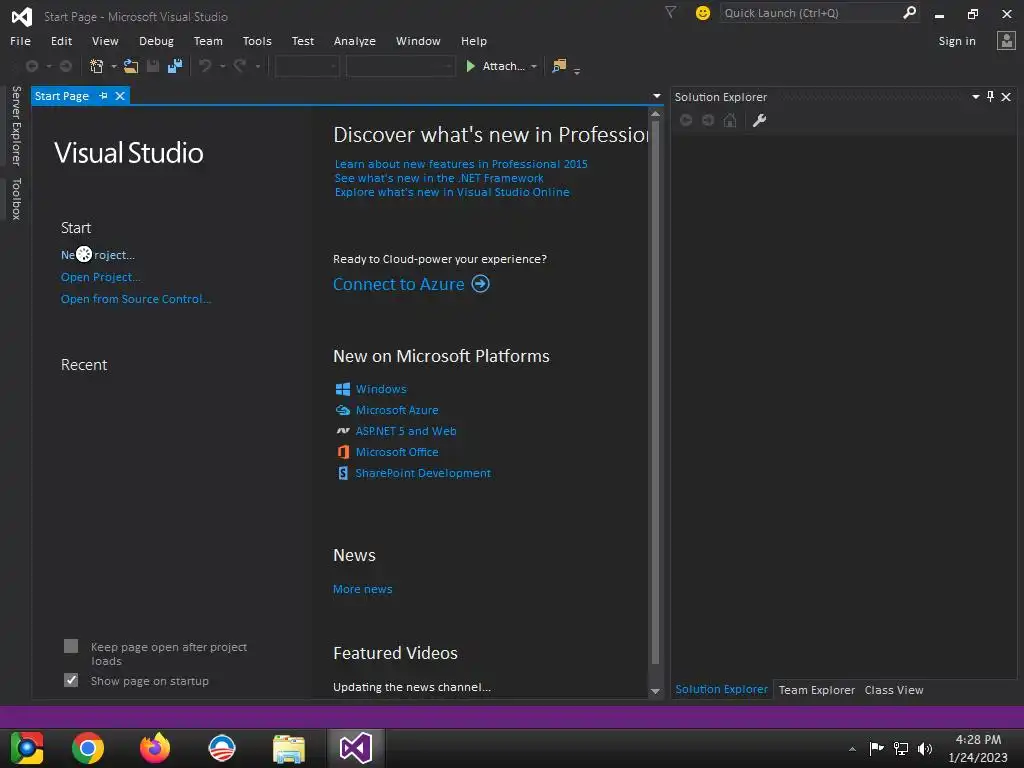1024x768 pixels.
Task: Click the notifications filter flag icon
Action: tap(670, 12)
